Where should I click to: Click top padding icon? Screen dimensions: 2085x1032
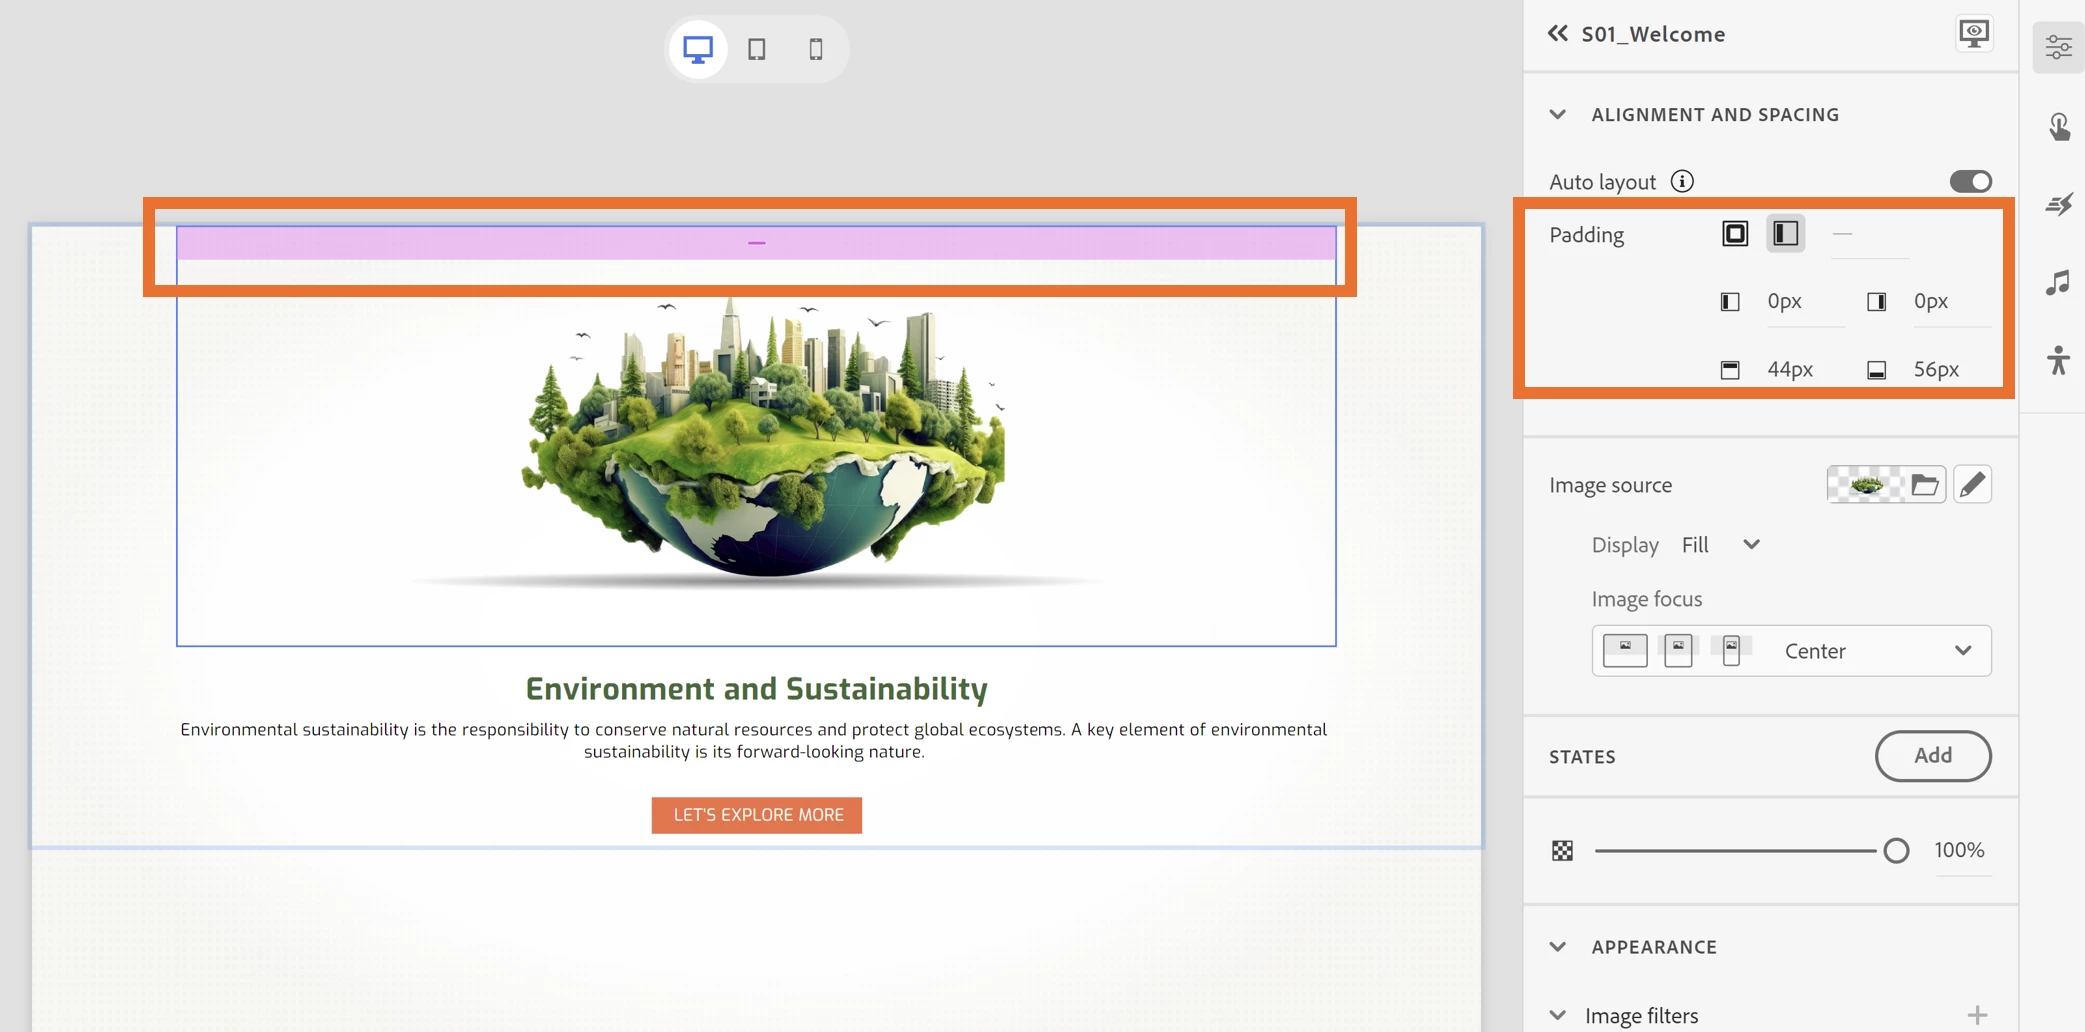click(1730, 370)
